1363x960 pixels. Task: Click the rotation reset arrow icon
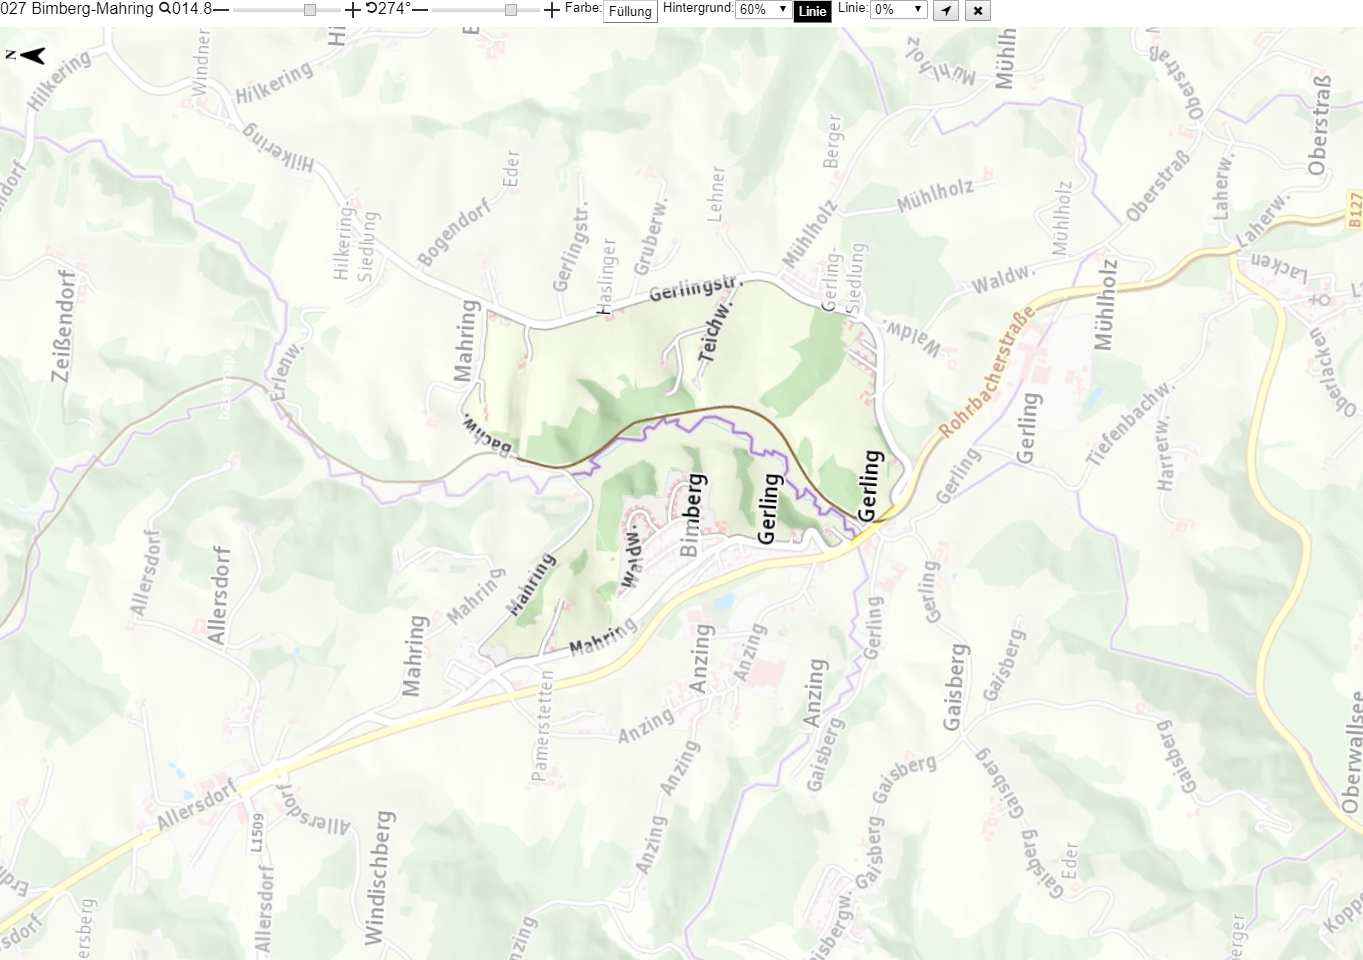click(x=371, y=9)
